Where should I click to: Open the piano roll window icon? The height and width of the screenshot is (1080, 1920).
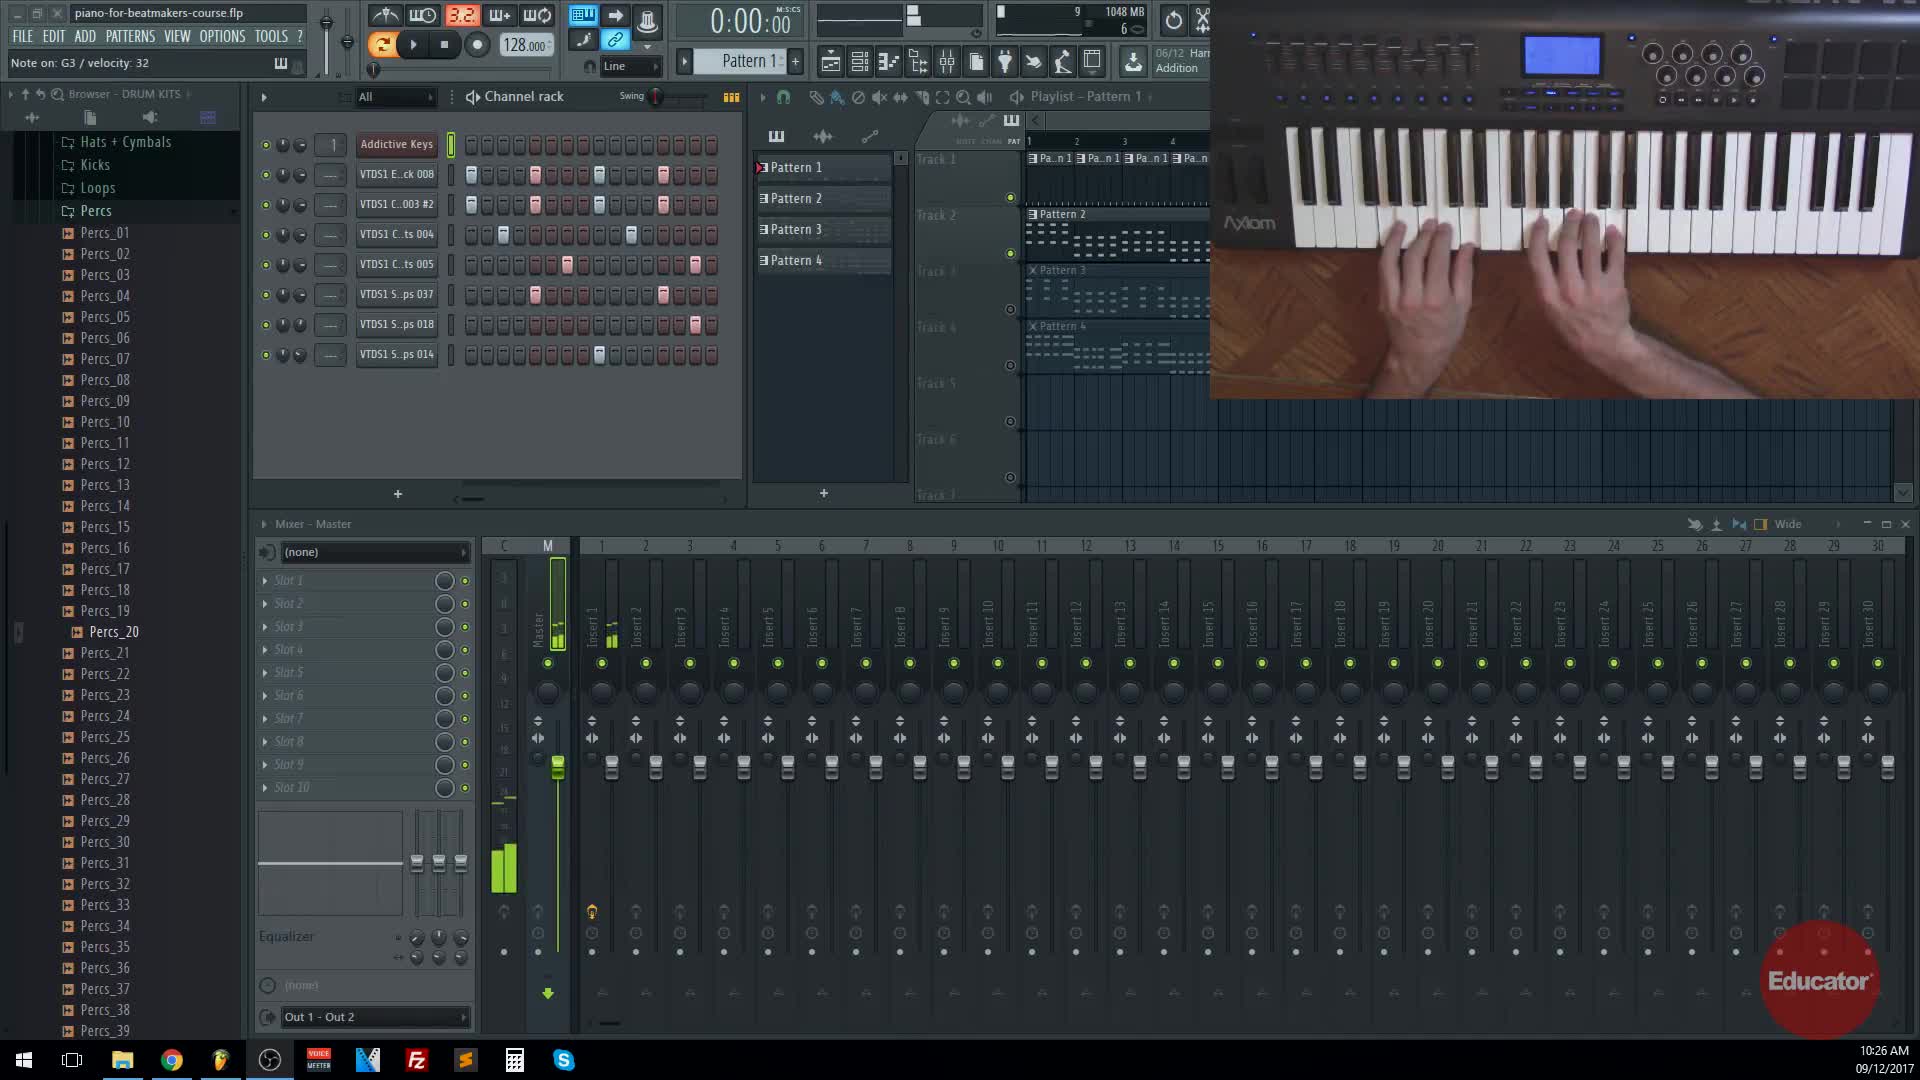(x=888, y=62)
